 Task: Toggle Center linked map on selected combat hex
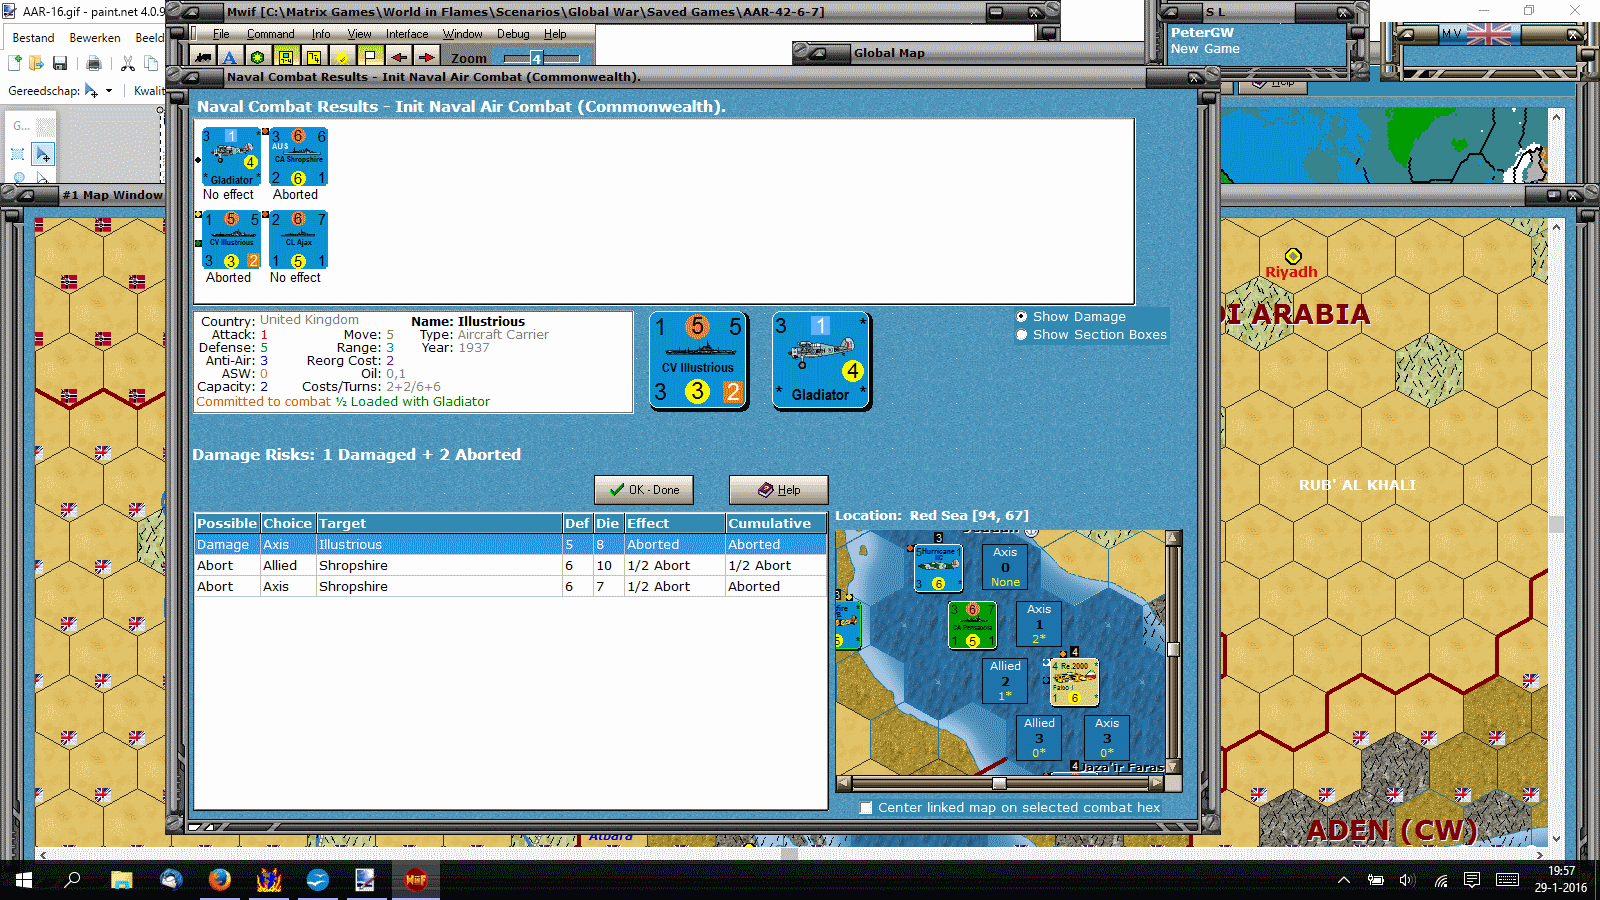[x=866, y=808]
